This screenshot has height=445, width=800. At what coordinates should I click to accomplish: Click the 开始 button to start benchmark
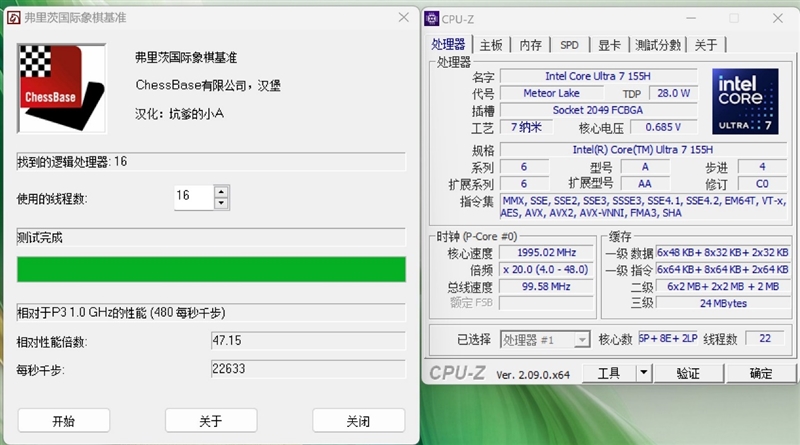[x=64, y=421]
